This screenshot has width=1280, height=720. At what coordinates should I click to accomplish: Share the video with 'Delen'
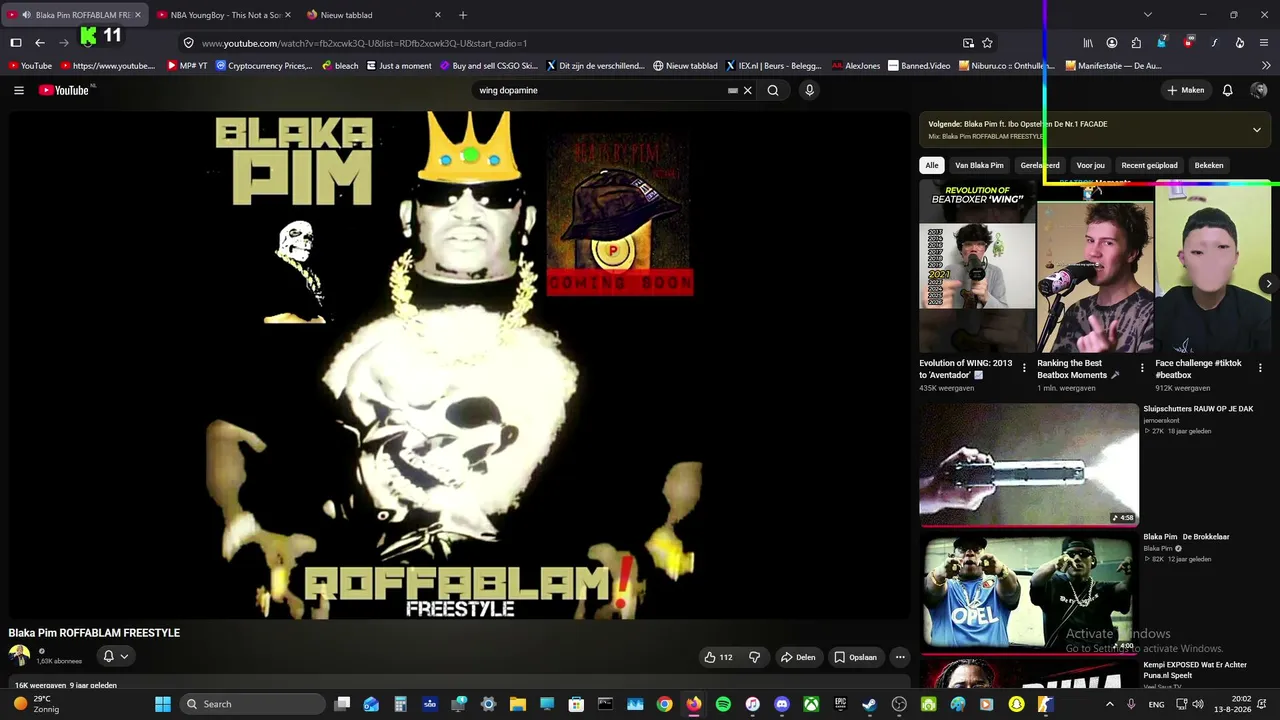pyautogui.click(x=798, y=657)
